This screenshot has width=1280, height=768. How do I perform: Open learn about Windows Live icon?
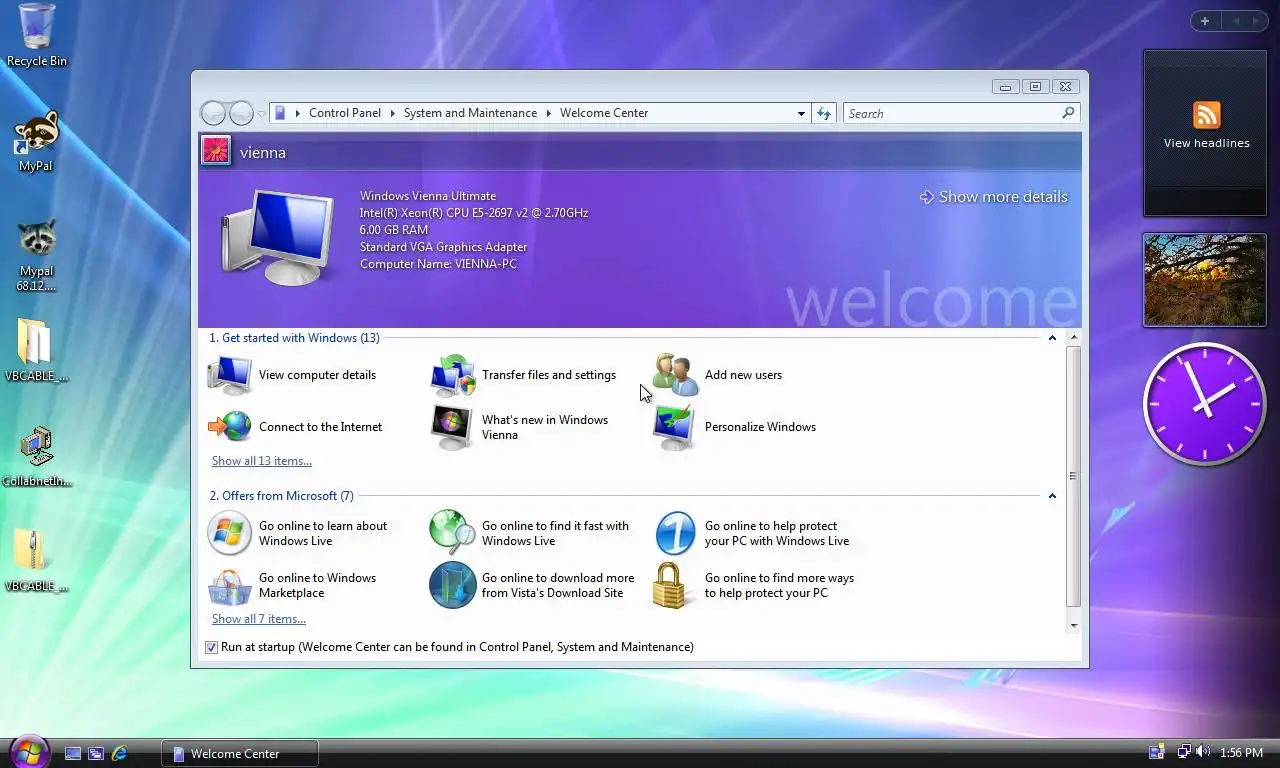229,533
